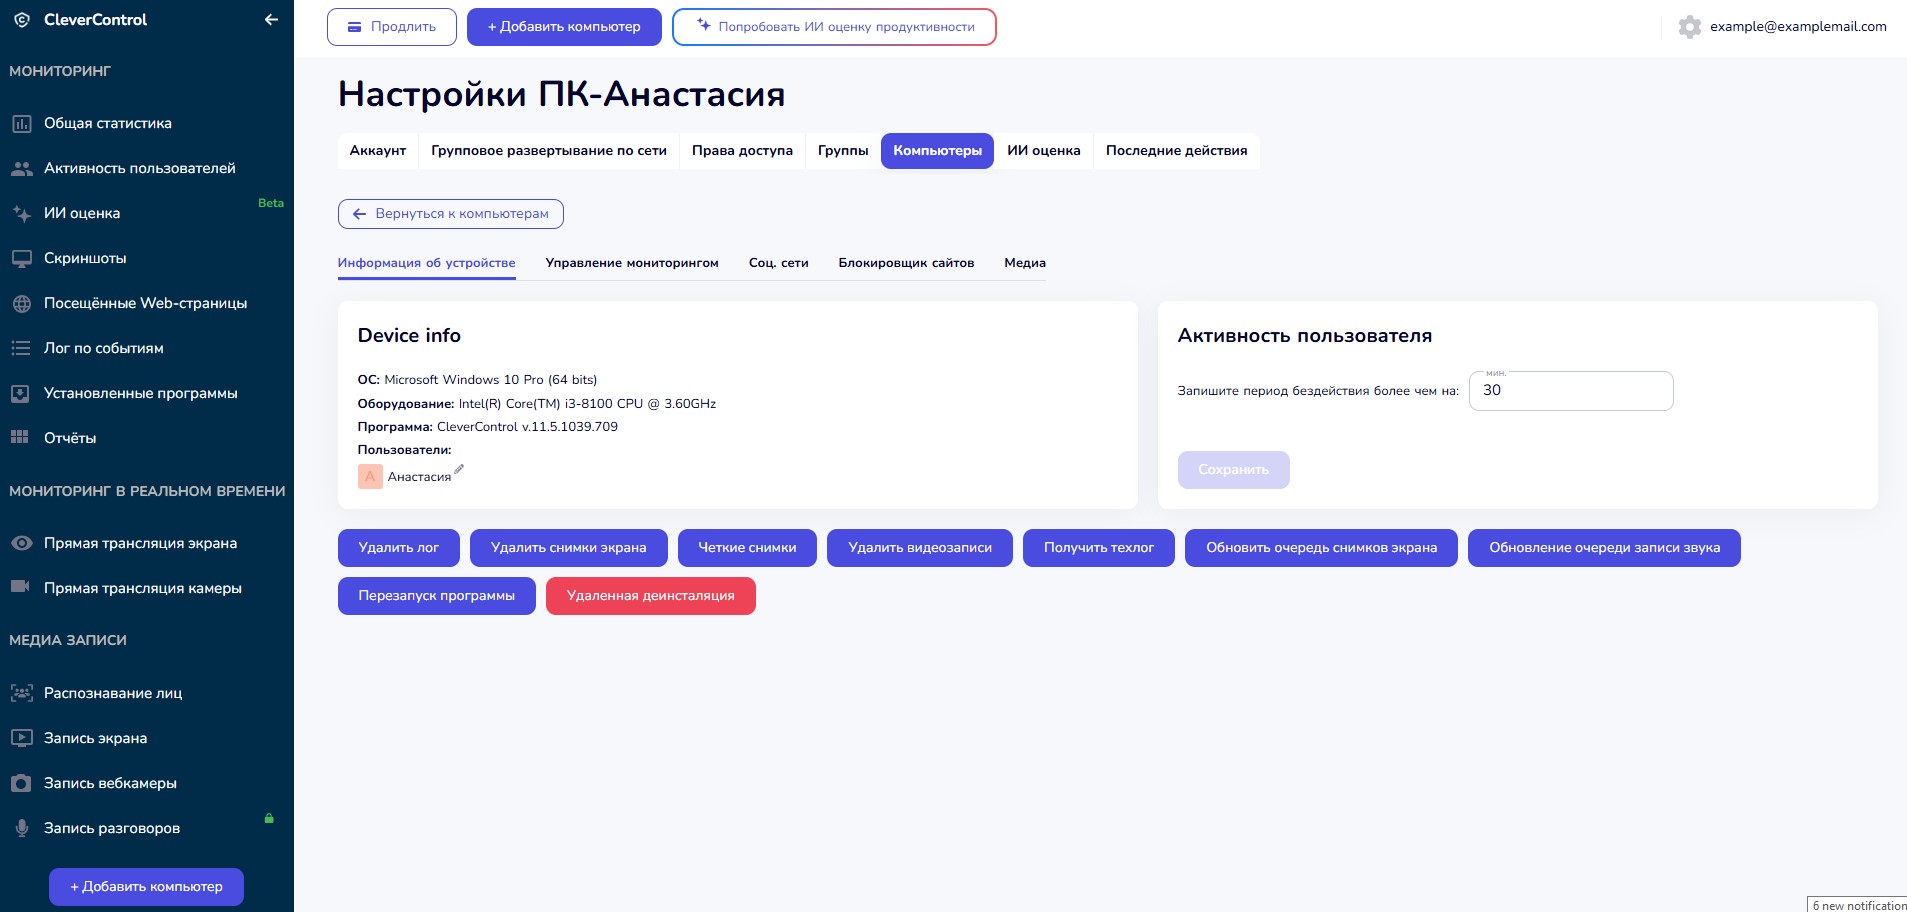Click the Удалить лог button
The width and height of the screenshot is (1907, 912).
point(398,548)
